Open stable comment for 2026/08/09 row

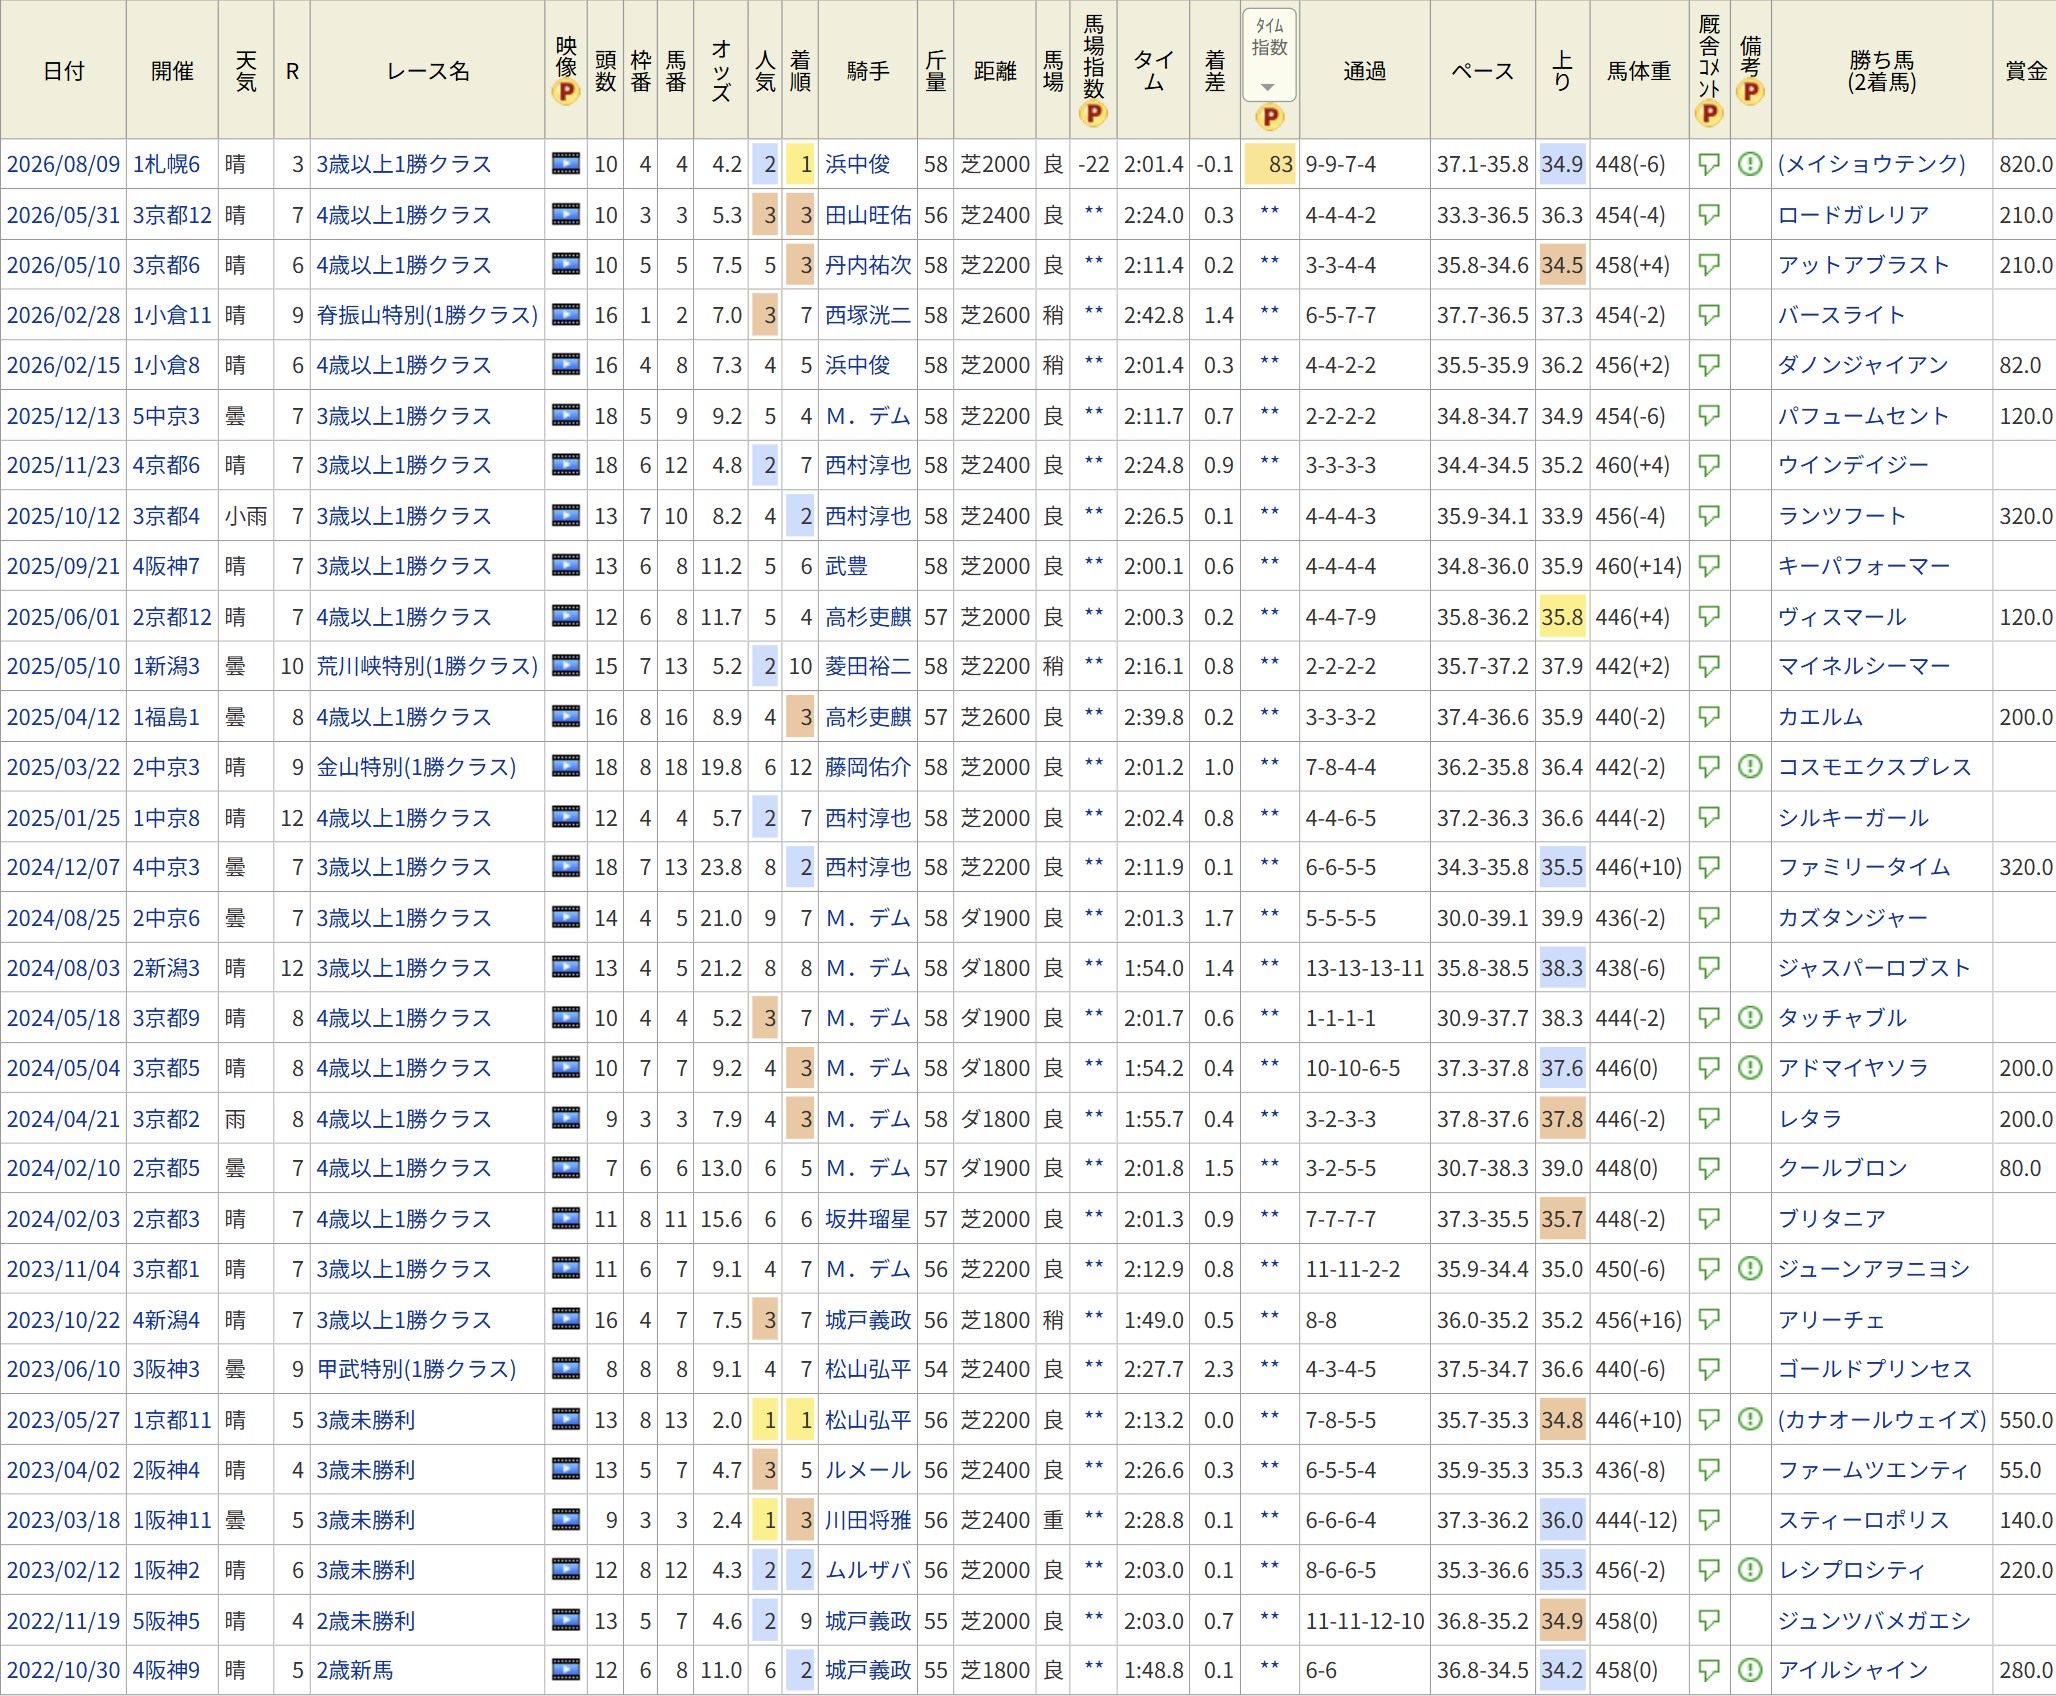point(1709,164)
